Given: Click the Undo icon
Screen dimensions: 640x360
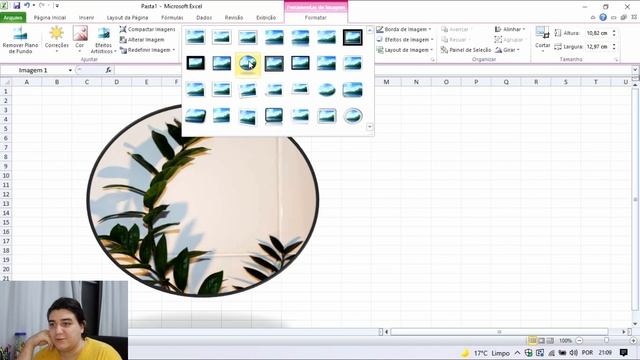Looking at the screenshot, I should pos(27,6).
